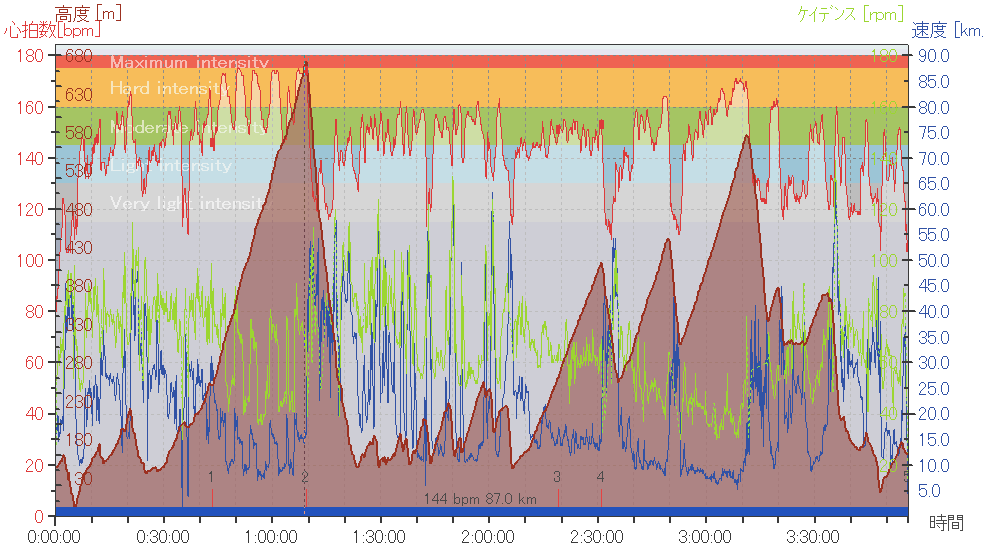Click the 'Very light intensity' zone label
This screenshot has width=983, height=552.
[x=187, y=203]
